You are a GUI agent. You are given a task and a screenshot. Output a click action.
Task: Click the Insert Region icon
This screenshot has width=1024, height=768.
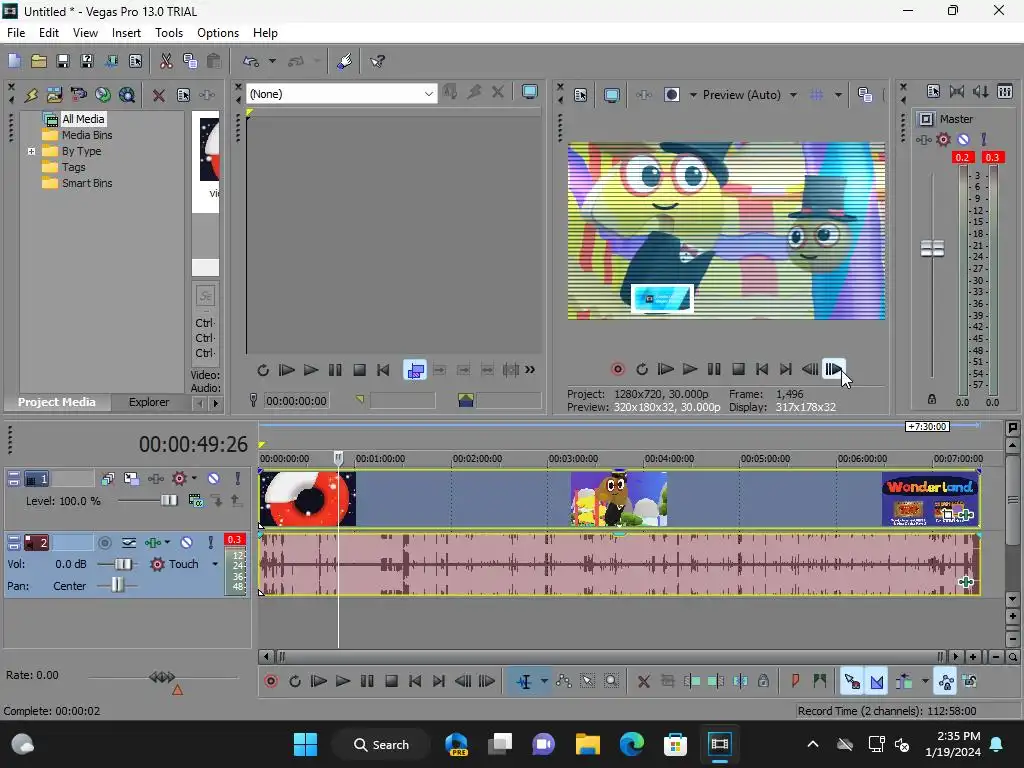coord(820,682)
